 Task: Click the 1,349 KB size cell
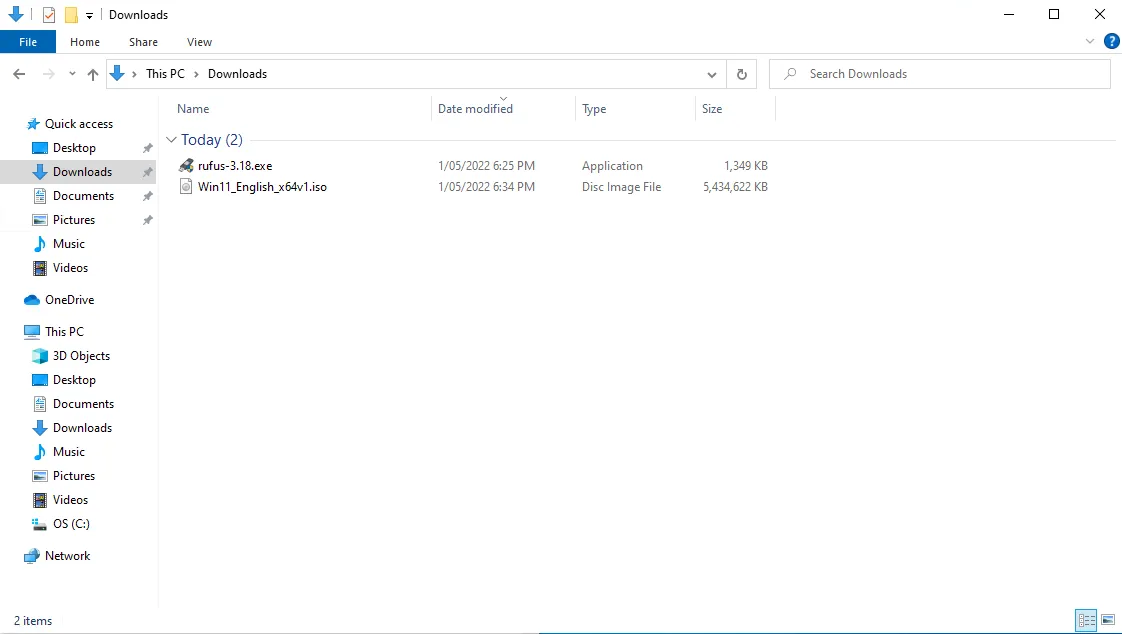pos(746,165)
